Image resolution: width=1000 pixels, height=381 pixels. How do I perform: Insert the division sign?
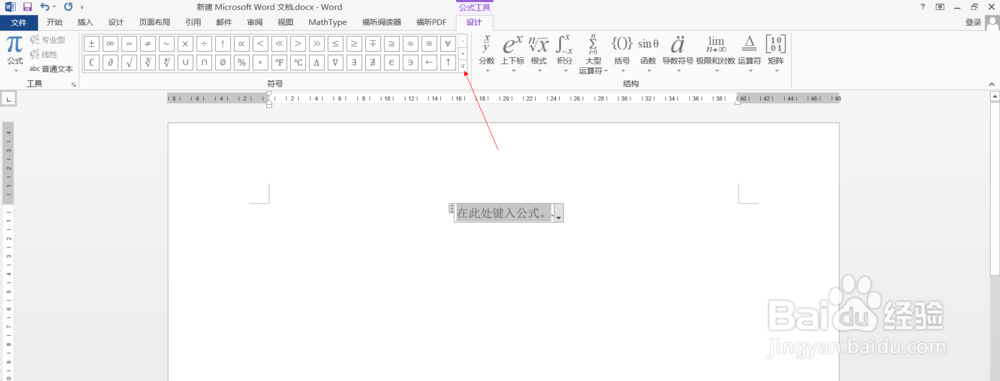click(x=204, y=43)
